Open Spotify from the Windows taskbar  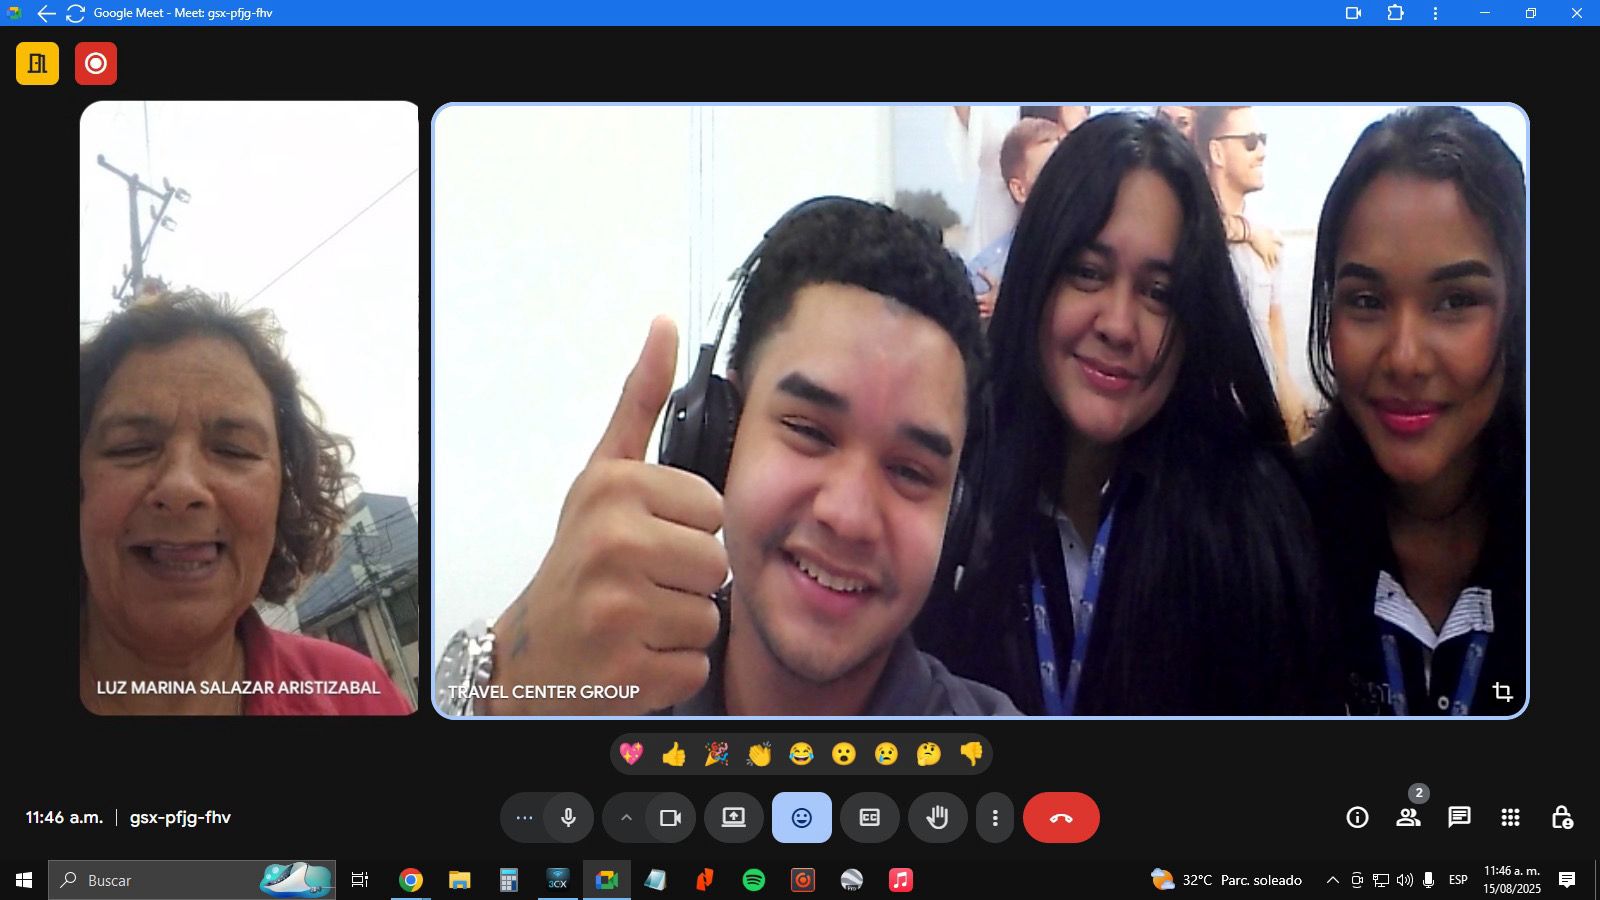754,880
